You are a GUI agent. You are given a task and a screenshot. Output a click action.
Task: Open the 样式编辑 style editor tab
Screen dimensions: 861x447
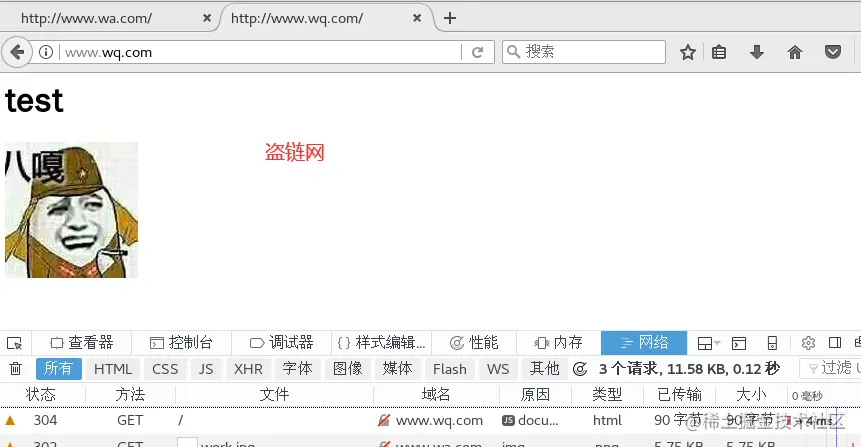(x=382, y=343)
